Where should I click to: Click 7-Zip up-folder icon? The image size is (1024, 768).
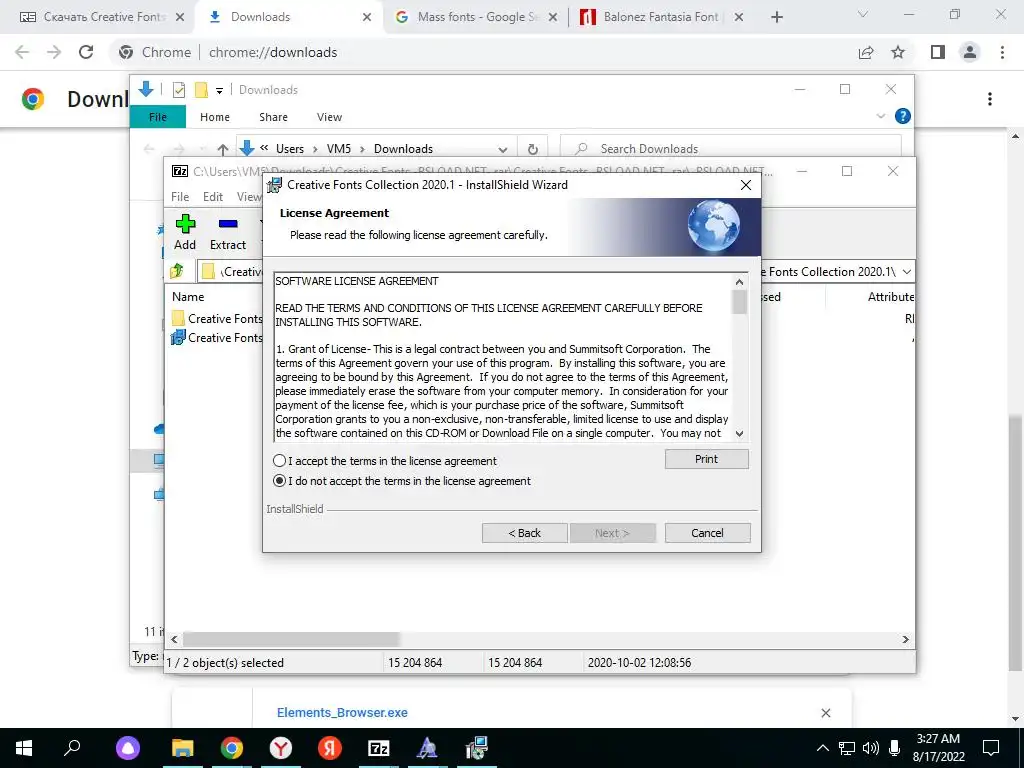pyautogui.click(x=177, y=271)
